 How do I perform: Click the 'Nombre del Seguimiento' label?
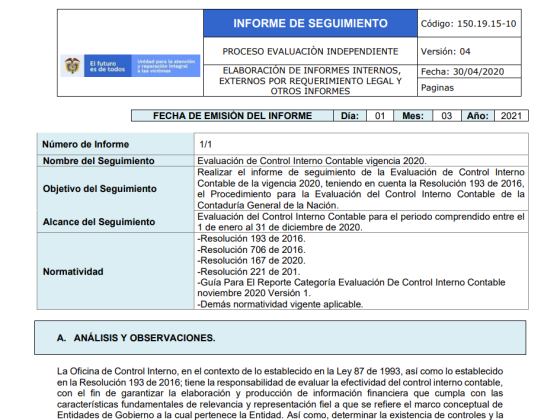coord(99,161)
